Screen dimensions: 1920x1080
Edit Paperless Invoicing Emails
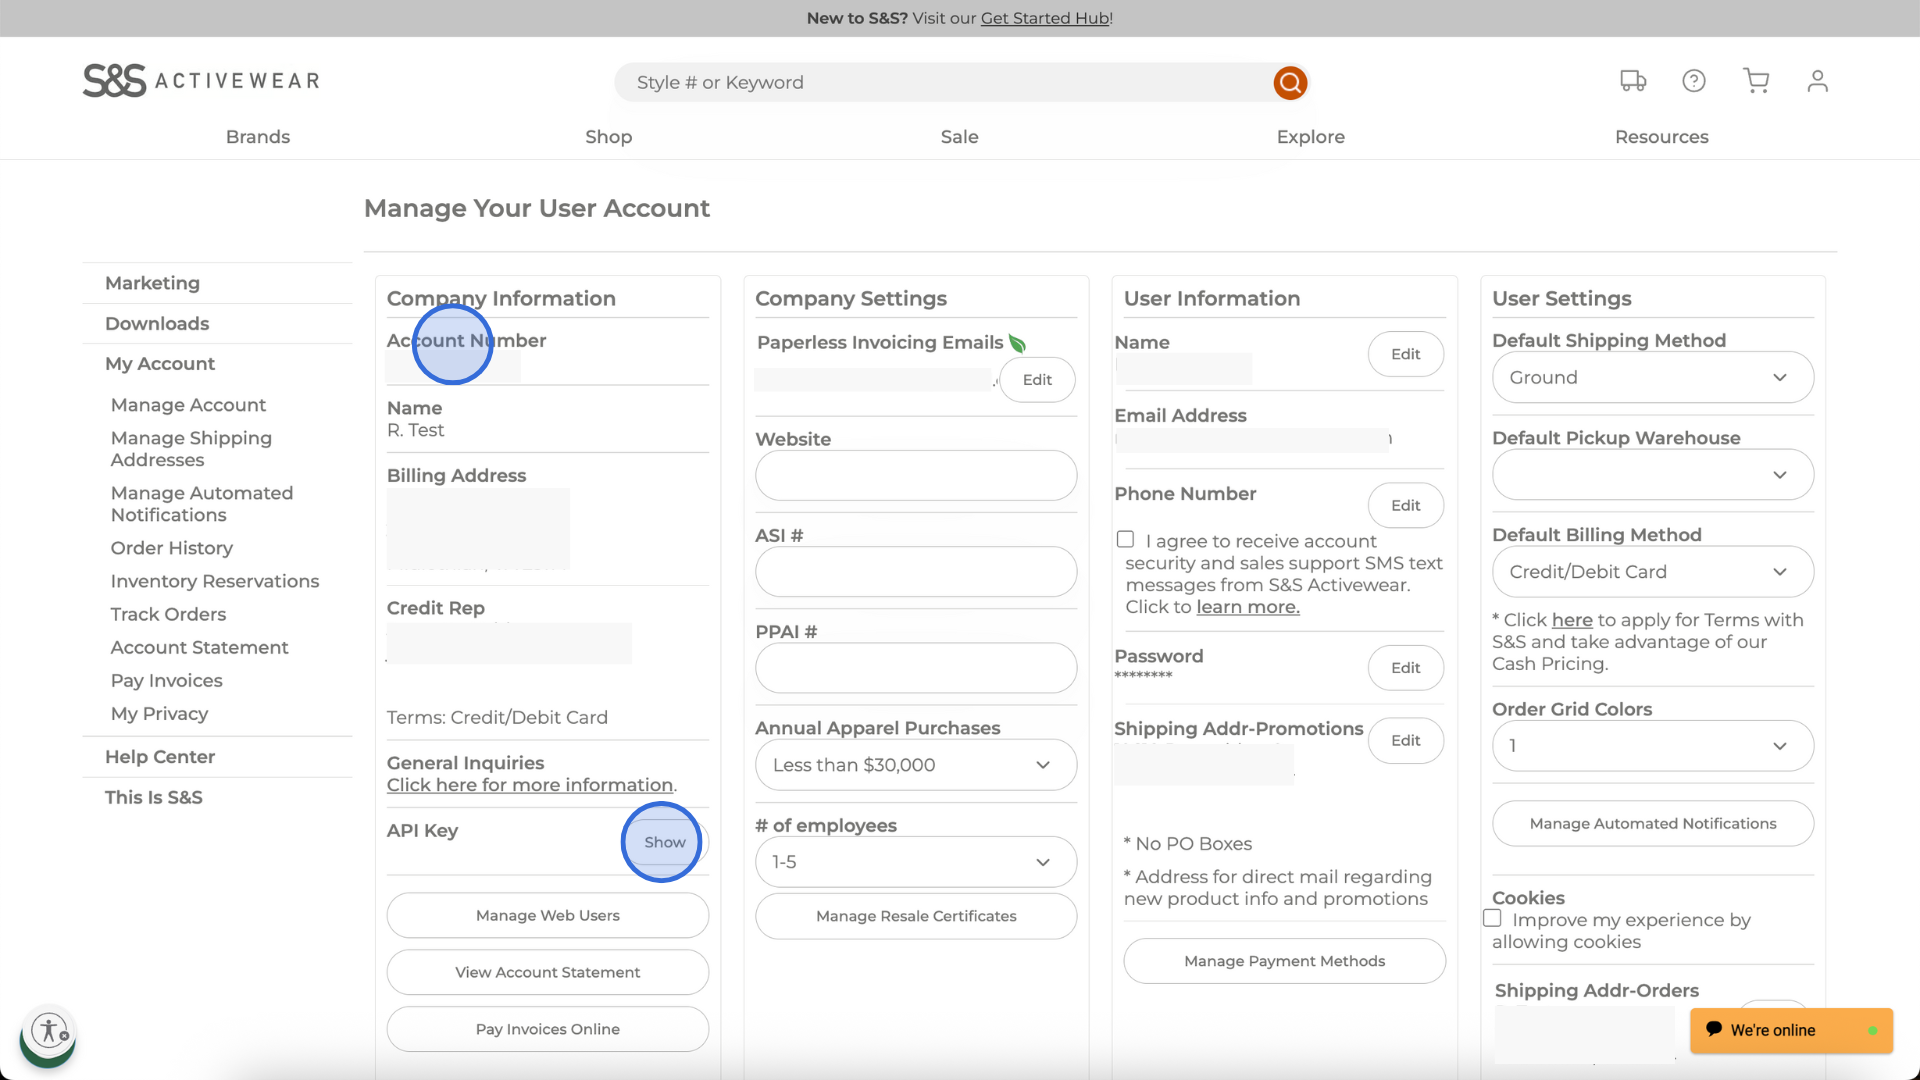coord(1037,380)
